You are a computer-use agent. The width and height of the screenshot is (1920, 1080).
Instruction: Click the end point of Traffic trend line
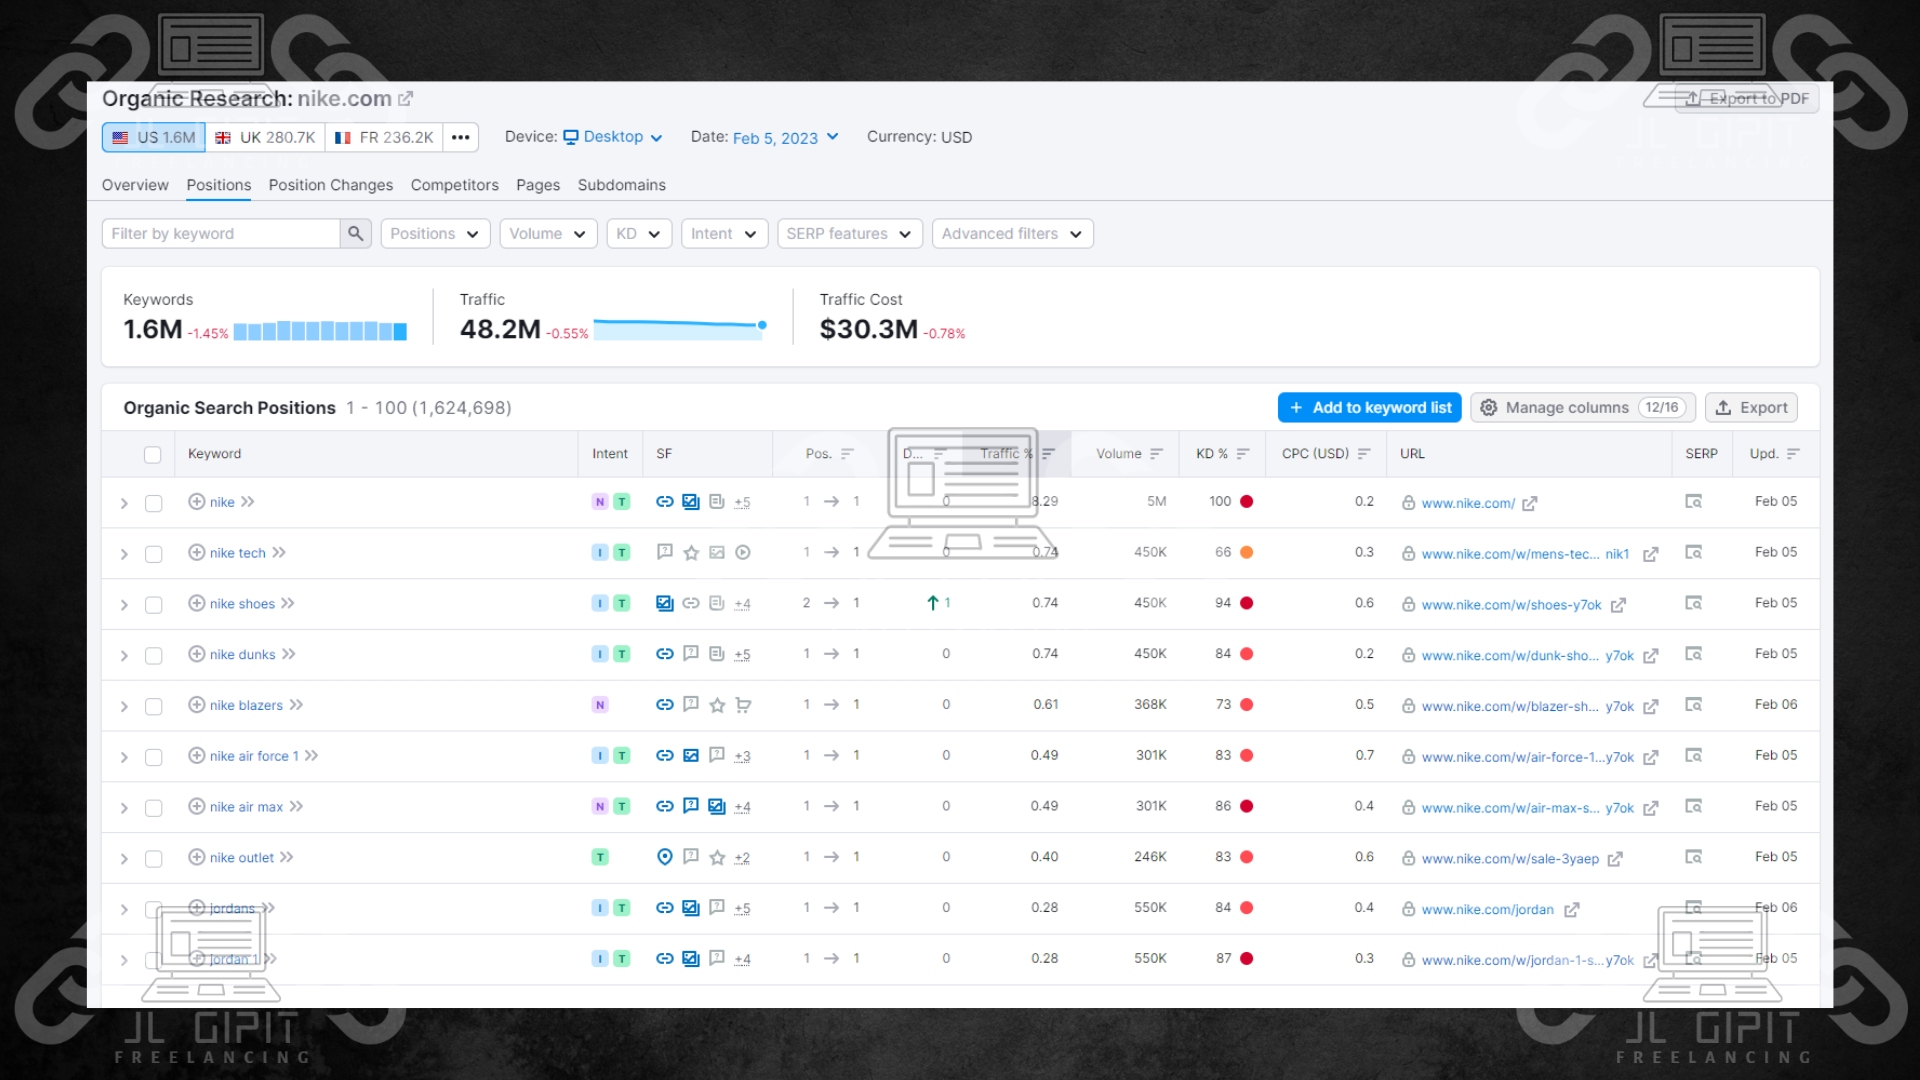pyautogui.click(x=762, y=325)
